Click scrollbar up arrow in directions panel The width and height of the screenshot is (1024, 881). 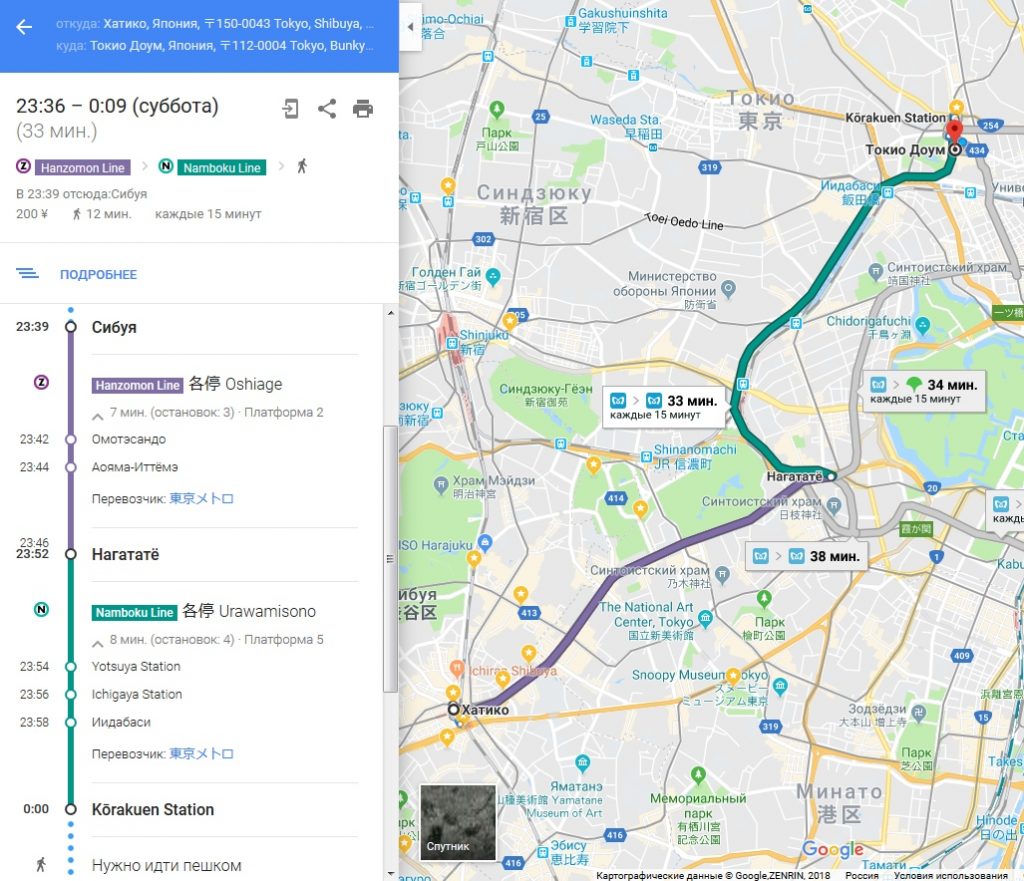point(391,313)
